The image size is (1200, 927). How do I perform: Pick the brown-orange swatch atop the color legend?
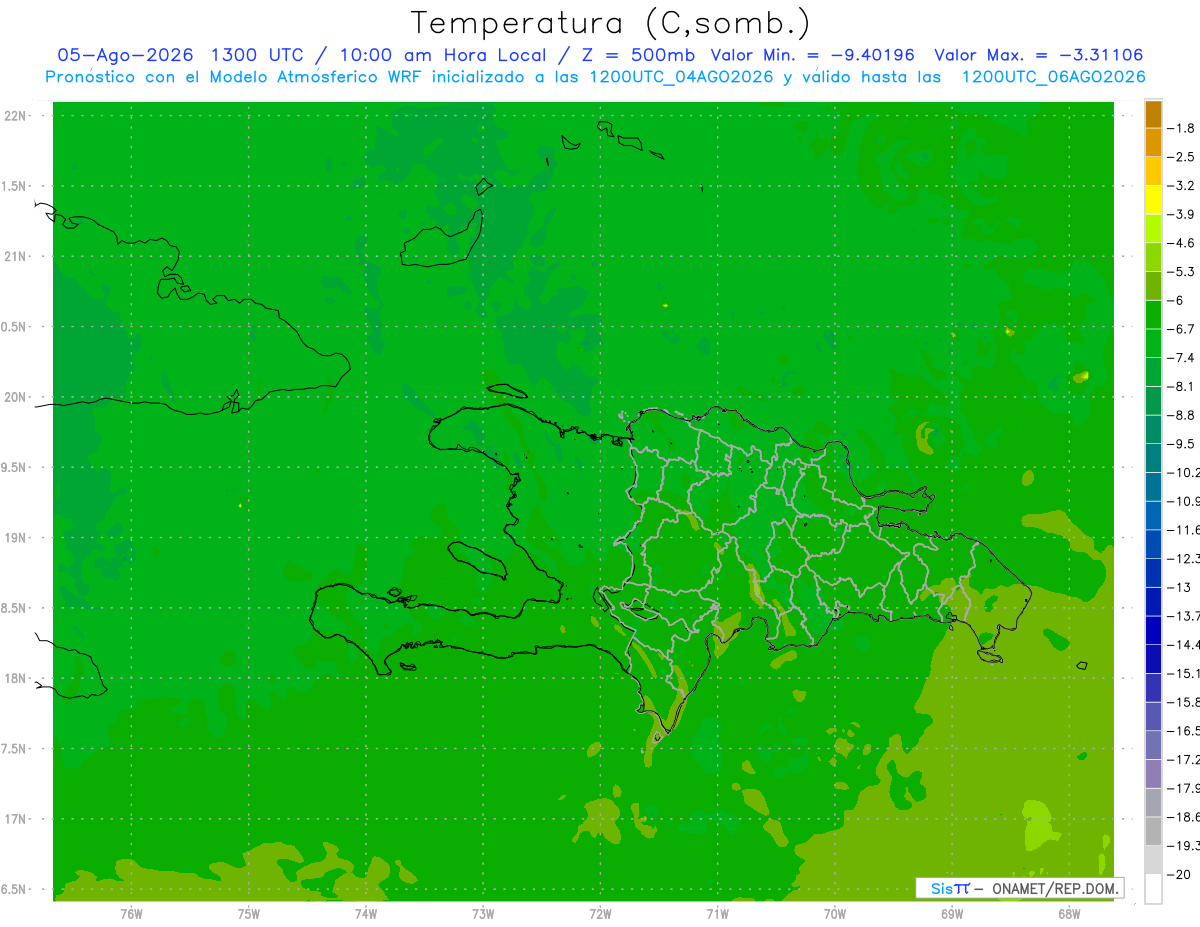[x=1153, y=114]
